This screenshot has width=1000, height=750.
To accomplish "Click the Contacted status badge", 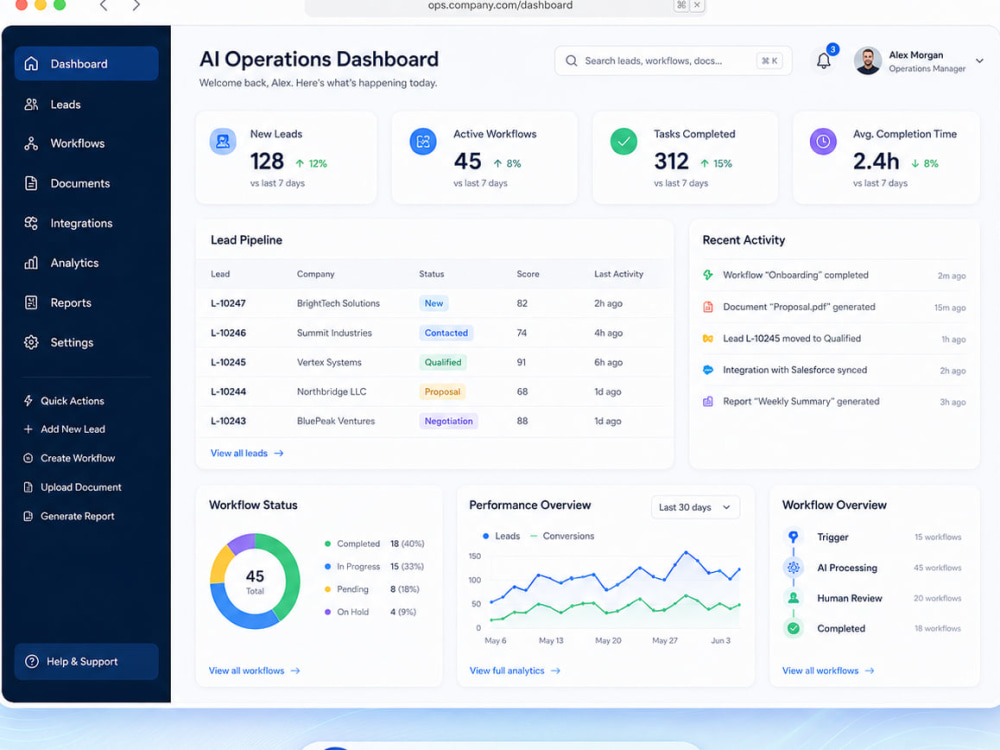I will (x=446, y=333).
